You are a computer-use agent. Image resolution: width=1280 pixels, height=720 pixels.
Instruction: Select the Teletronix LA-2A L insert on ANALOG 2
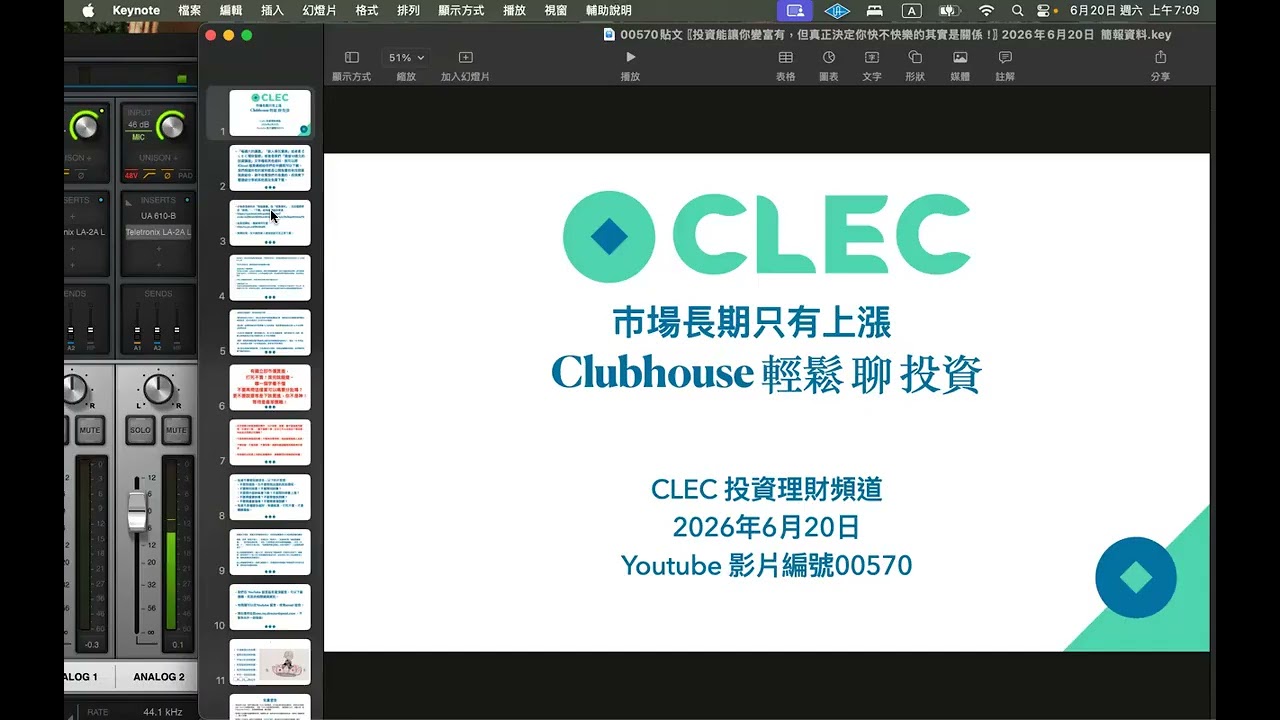pos(158,232)
